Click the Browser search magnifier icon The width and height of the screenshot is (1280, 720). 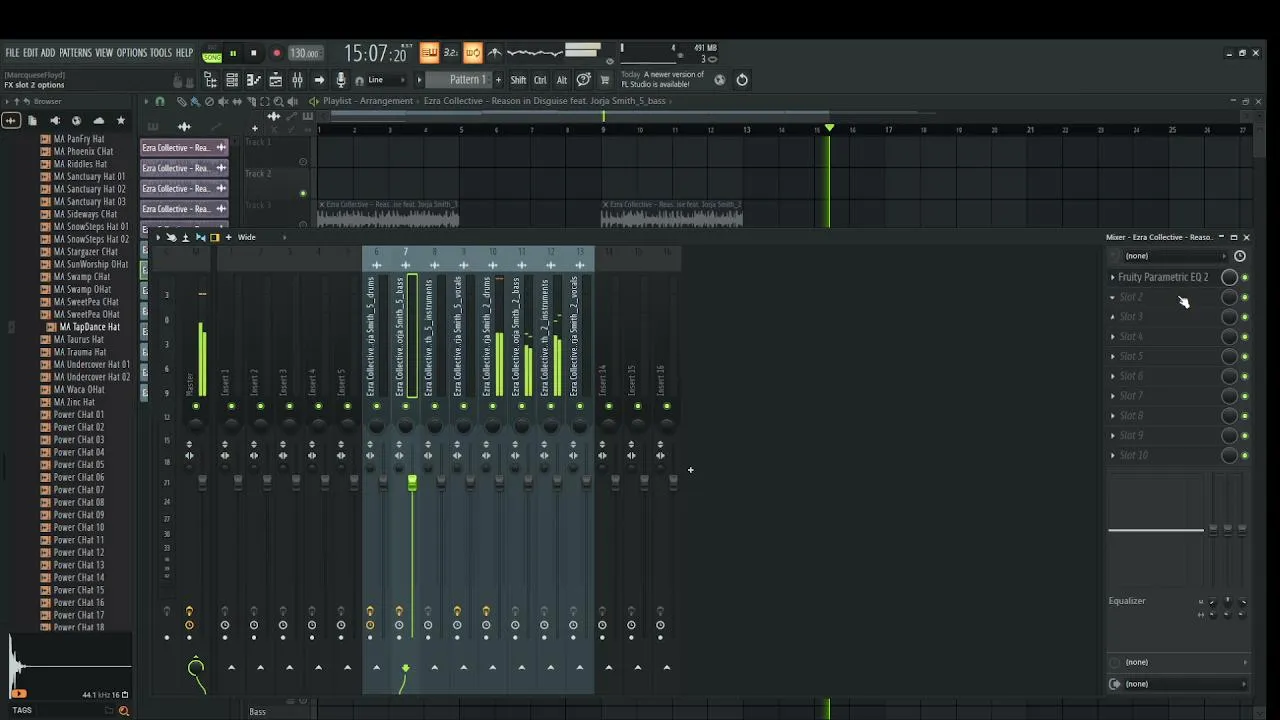pyautogui.click(x=124, y=711)
